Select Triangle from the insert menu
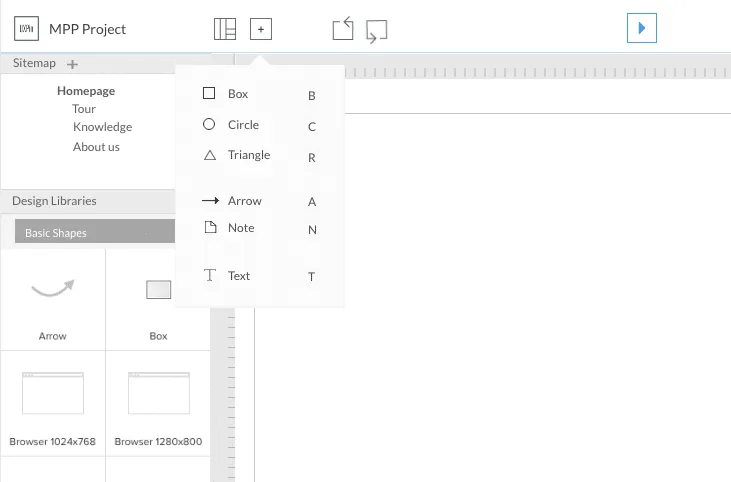The width and height of the screenshot is (731, 482). [x=260, y=155]
